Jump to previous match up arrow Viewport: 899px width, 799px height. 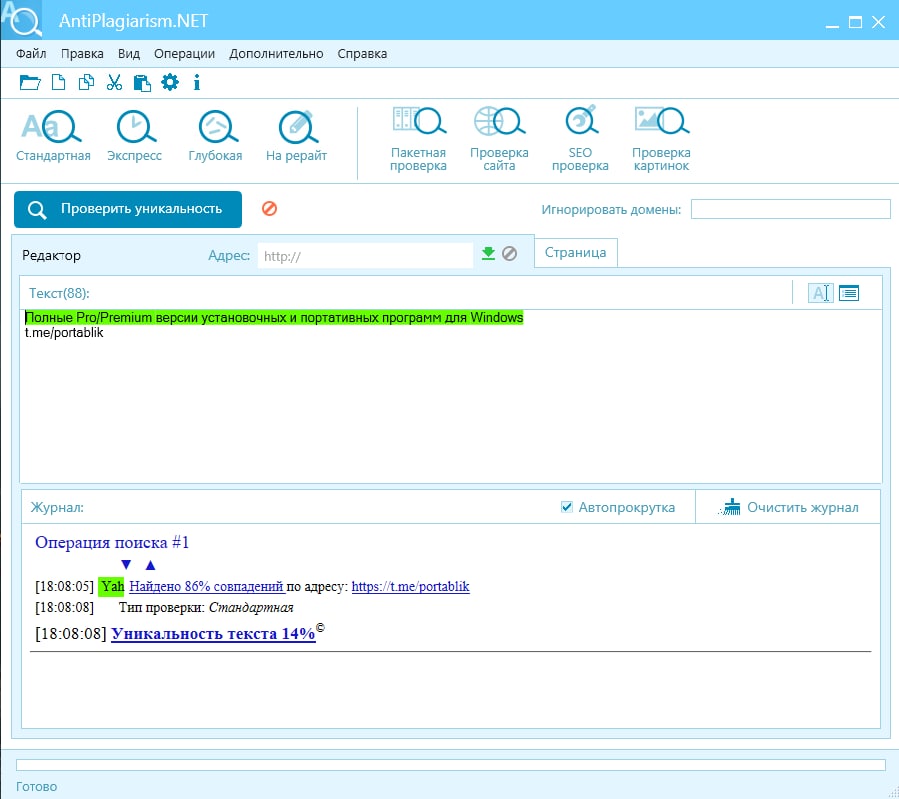[x=150, y=565]
